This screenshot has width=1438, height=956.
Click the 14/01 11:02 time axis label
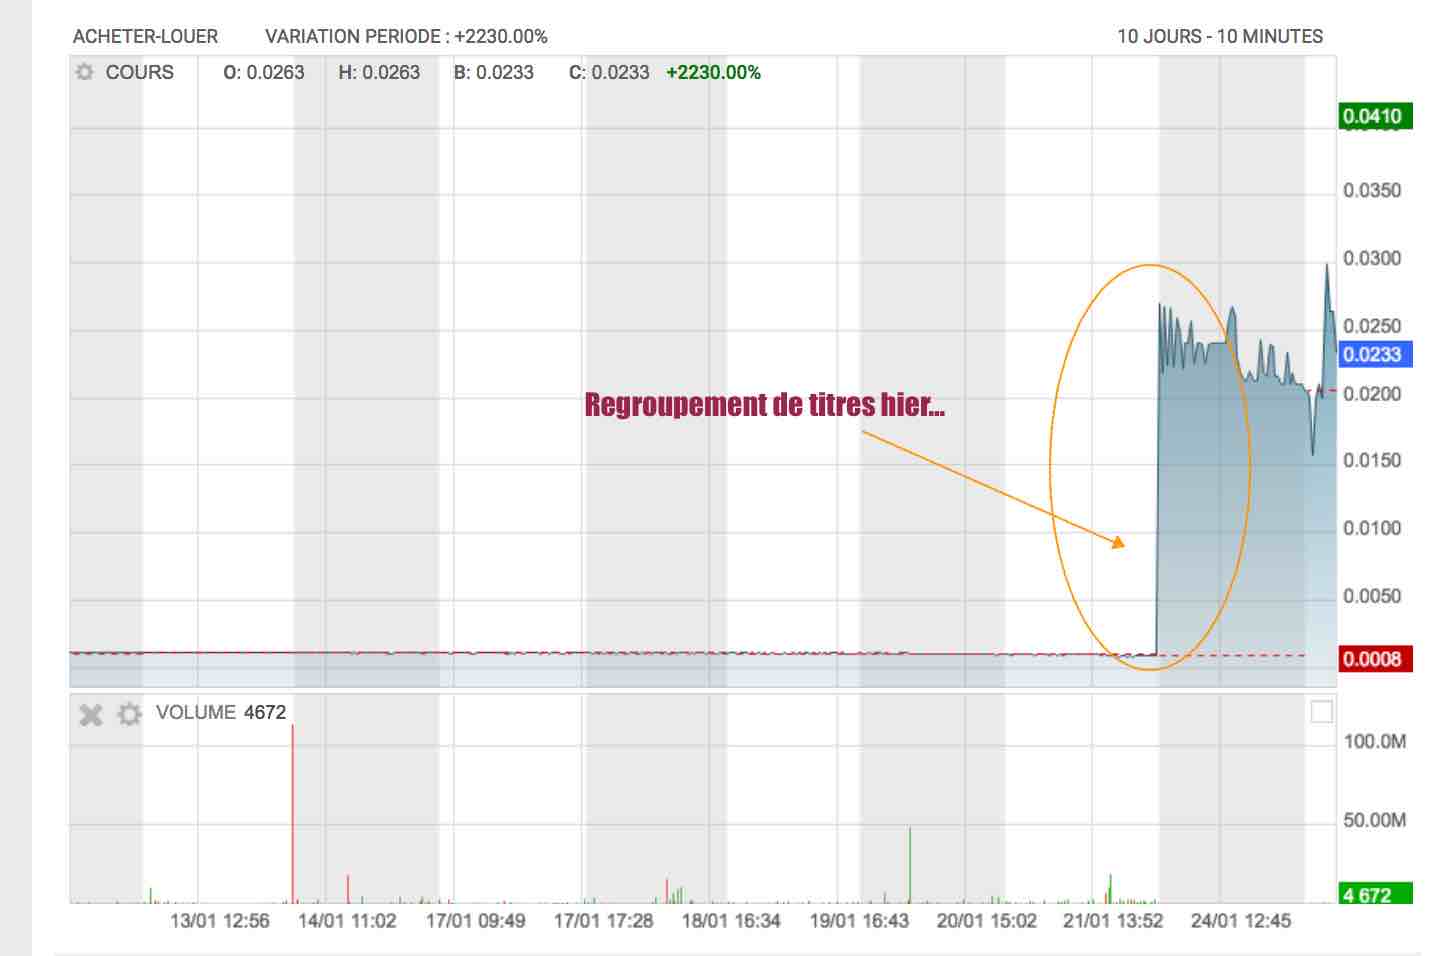(x=347, y=920)
